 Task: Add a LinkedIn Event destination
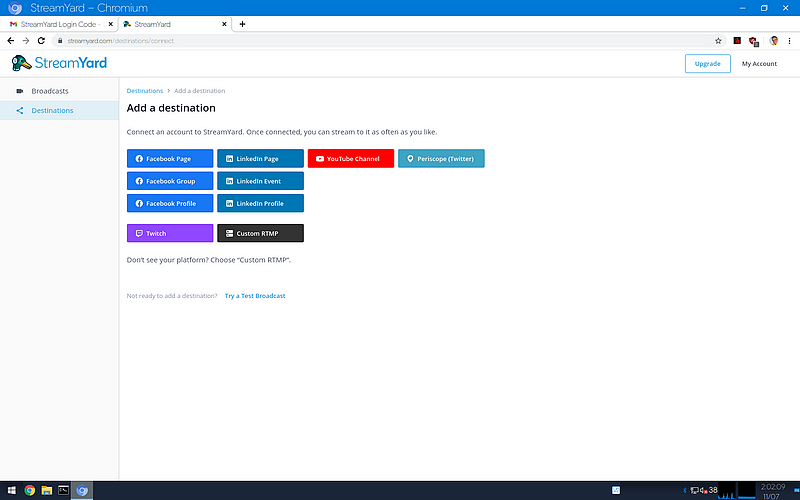(260, 181)
